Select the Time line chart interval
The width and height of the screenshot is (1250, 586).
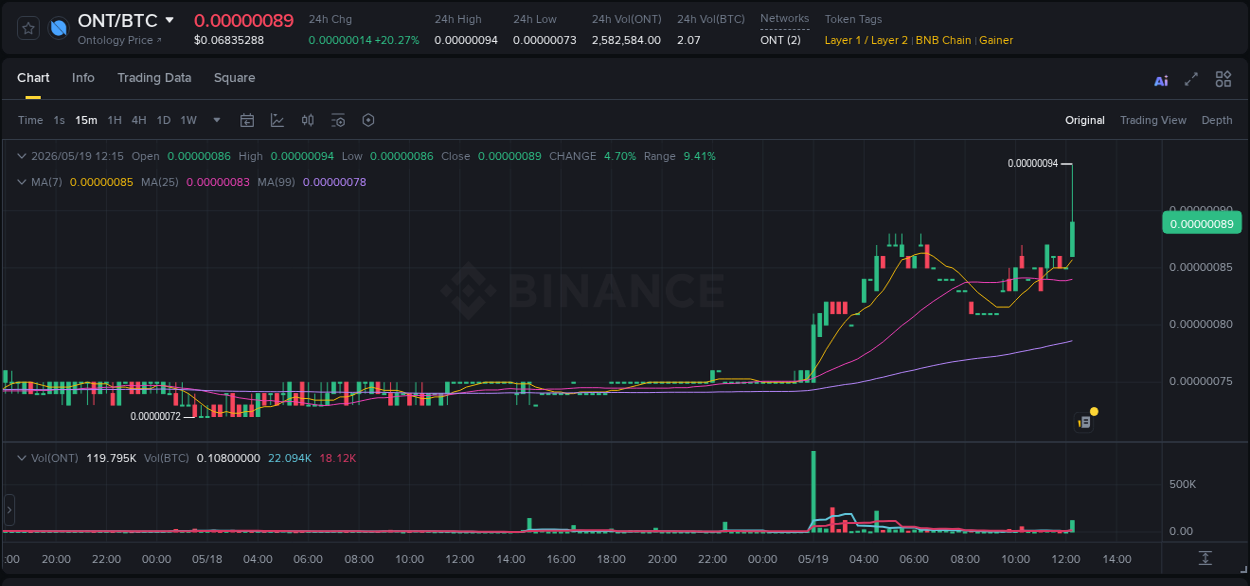point(31,120)
